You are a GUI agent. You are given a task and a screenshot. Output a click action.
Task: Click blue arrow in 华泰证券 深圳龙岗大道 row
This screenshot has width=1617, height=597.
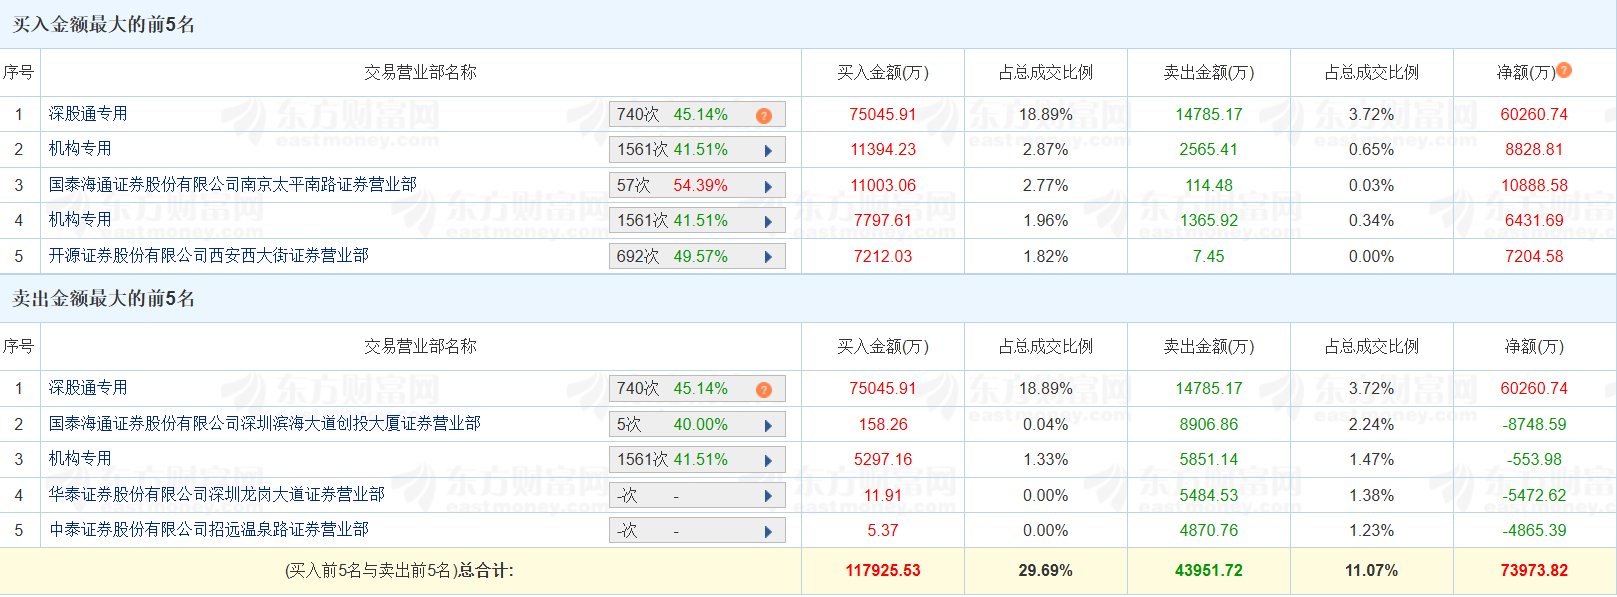click(768, 496)
